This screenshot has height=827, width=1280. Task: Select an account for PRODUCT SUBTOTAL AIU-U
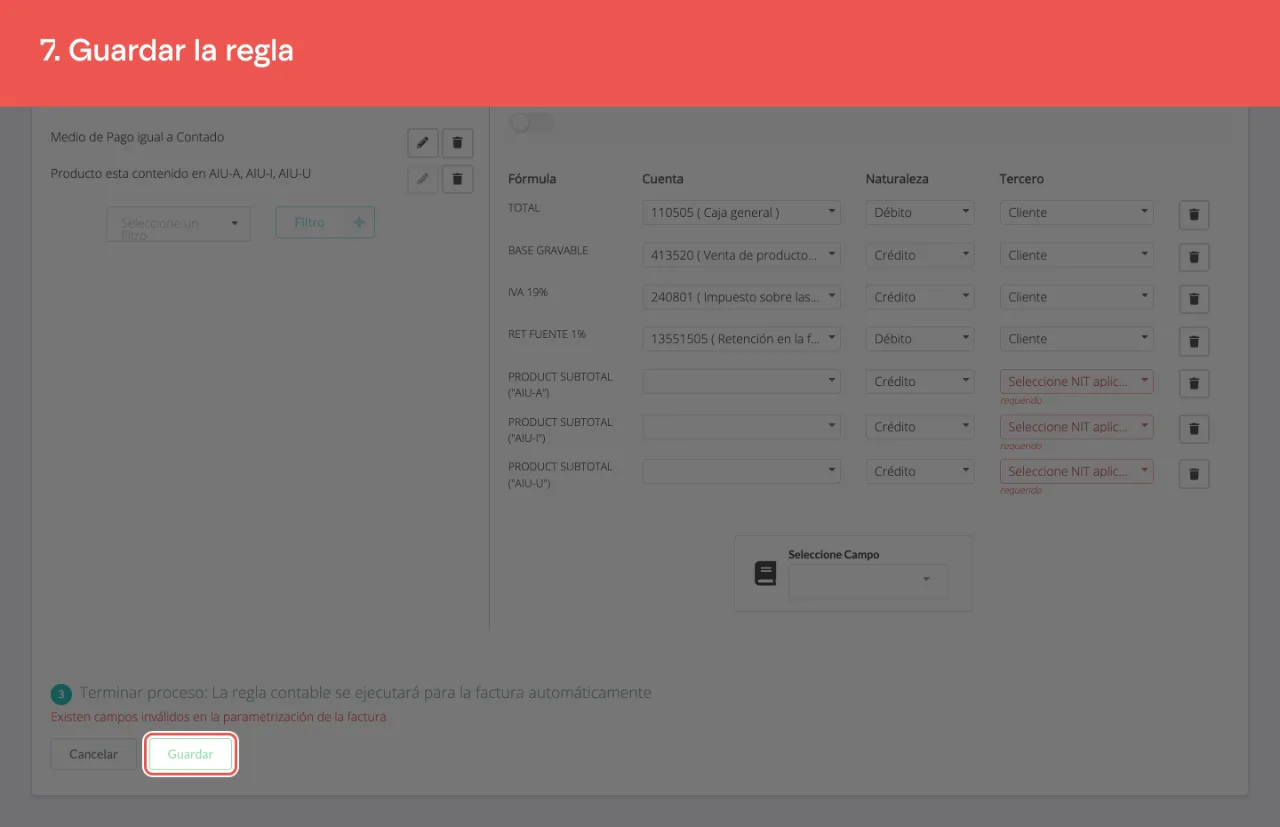pos(742,471)
